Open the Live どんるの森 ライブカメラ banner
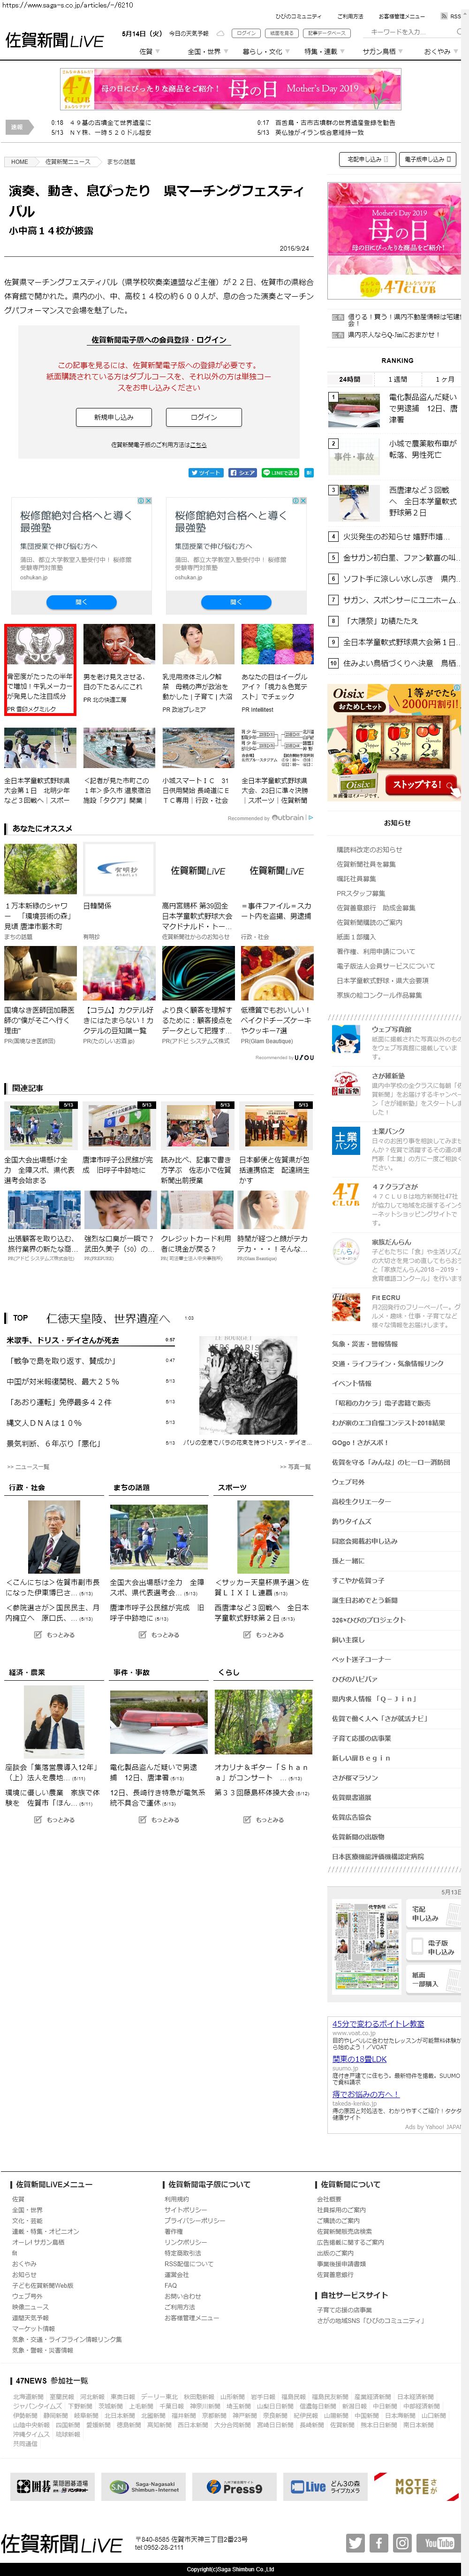 coord(324,2487)
